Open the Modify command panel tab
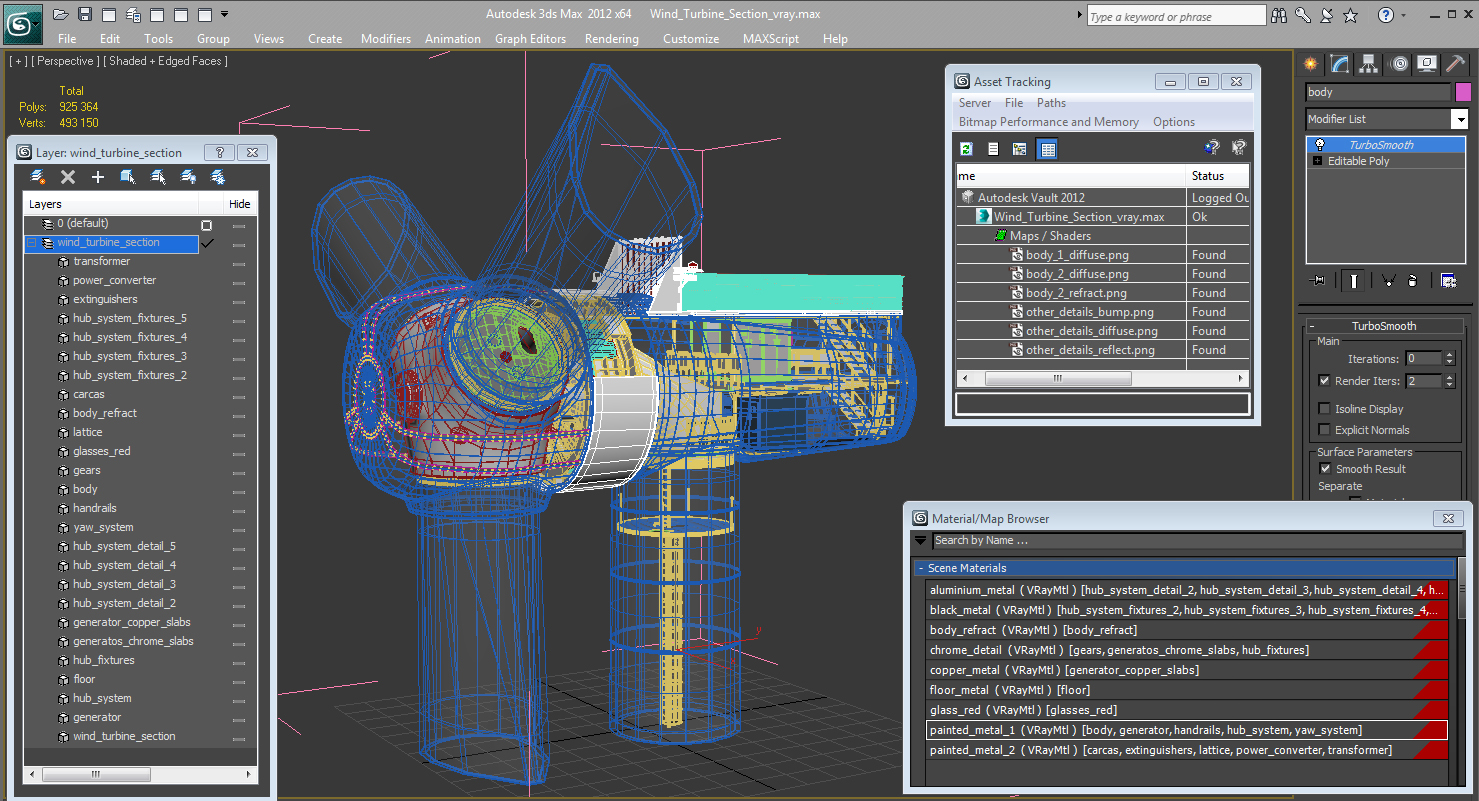 1340,64
